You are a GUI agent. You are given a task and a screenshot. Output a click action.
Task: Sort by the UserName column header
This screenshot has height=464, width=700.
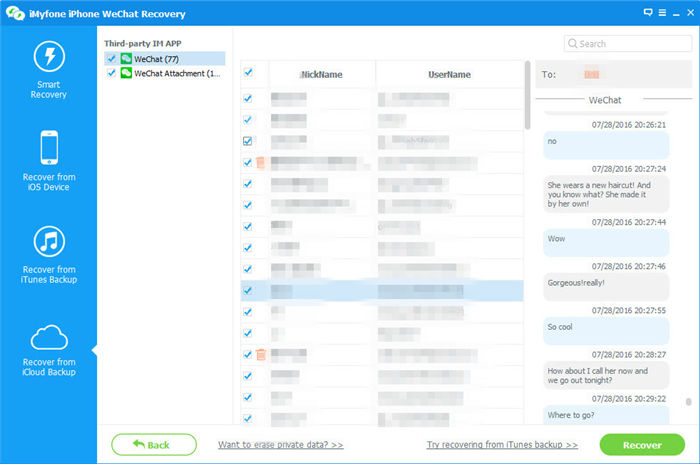tap(449, 75)
